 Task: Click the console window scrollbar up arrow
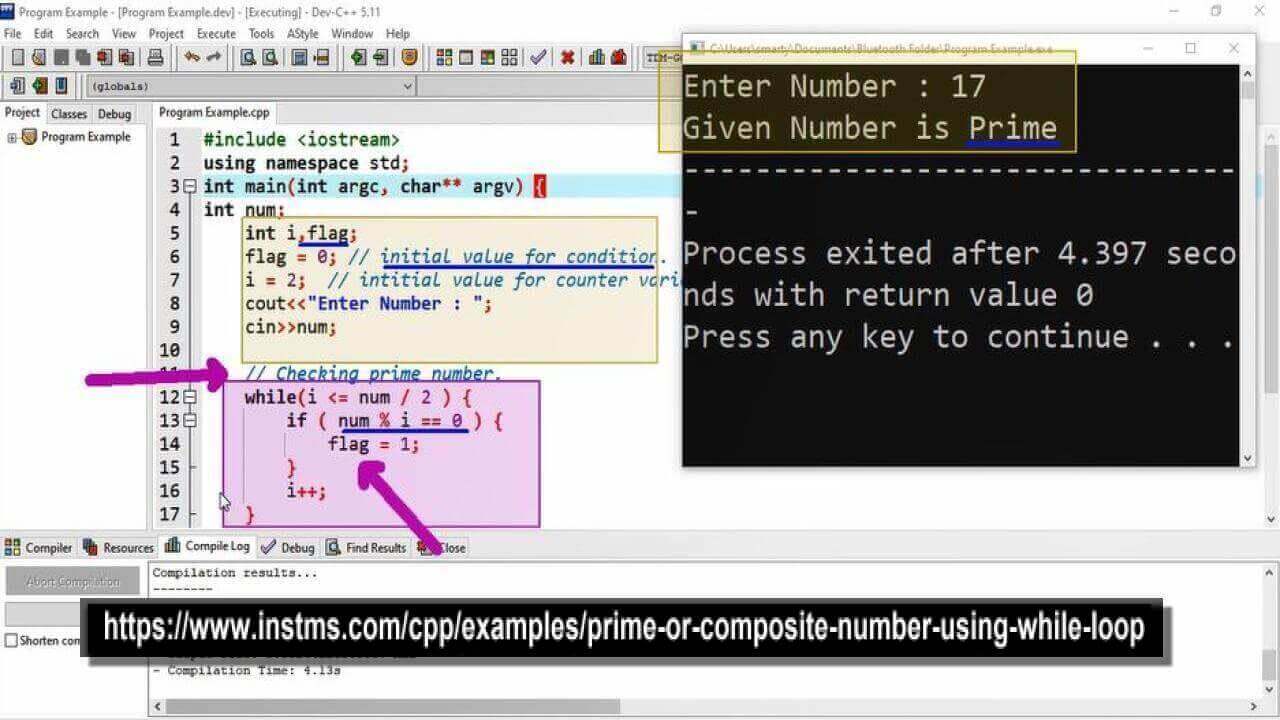coord(1248,74)
